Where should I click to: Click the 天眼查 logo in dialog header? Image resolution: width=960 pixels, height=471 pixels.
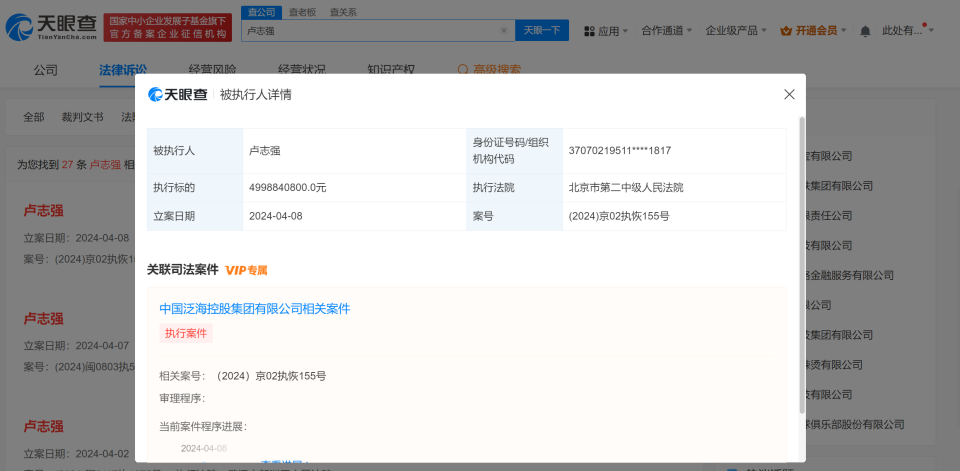(178, 94)
